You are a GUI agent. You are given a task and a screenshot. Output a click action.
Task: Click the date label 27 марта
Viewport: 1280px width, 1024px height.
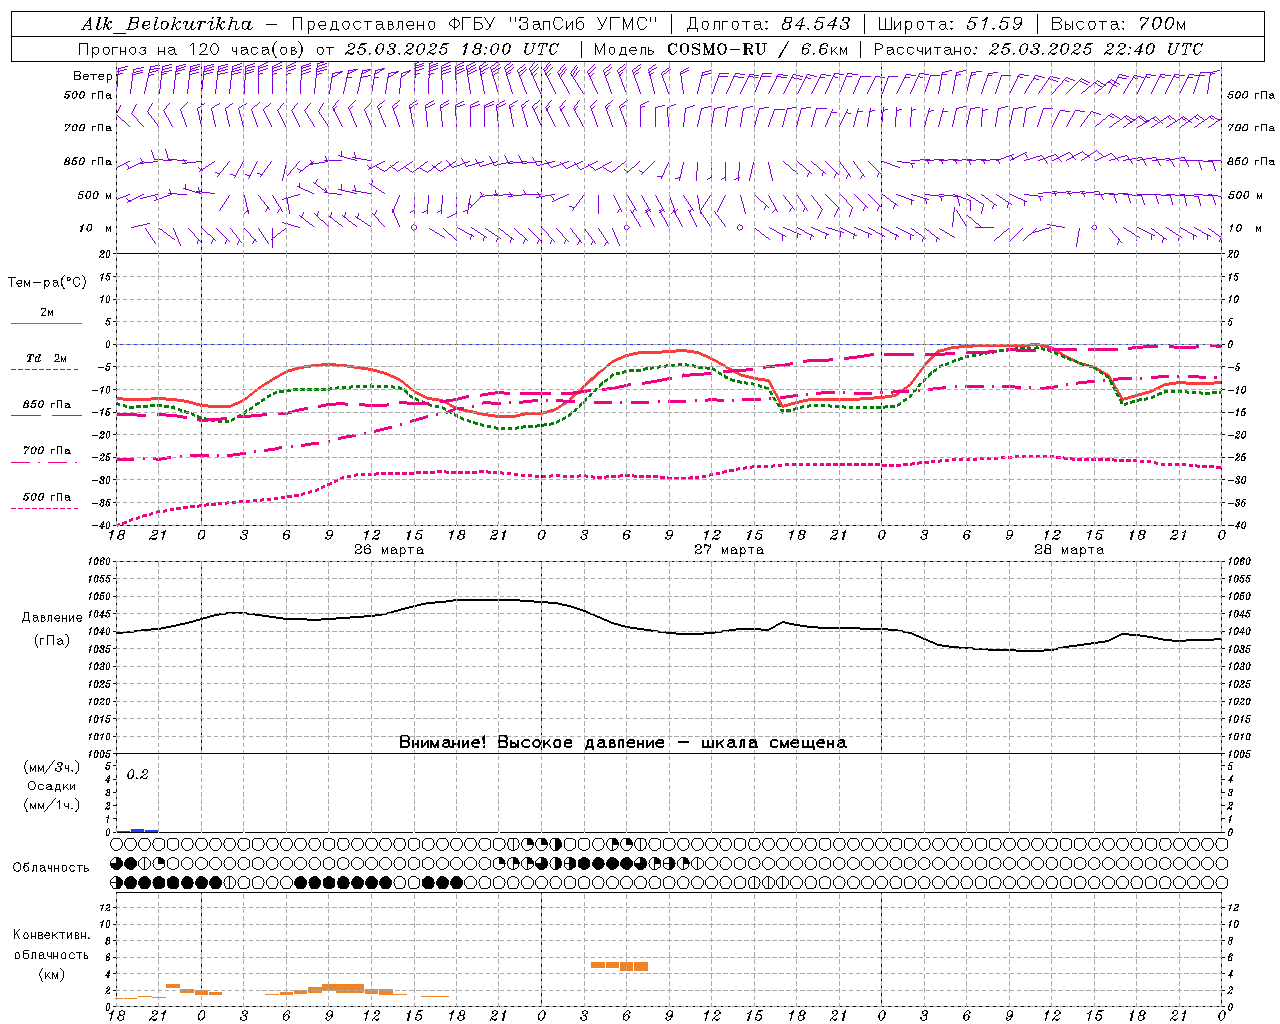tap(729, 550)
